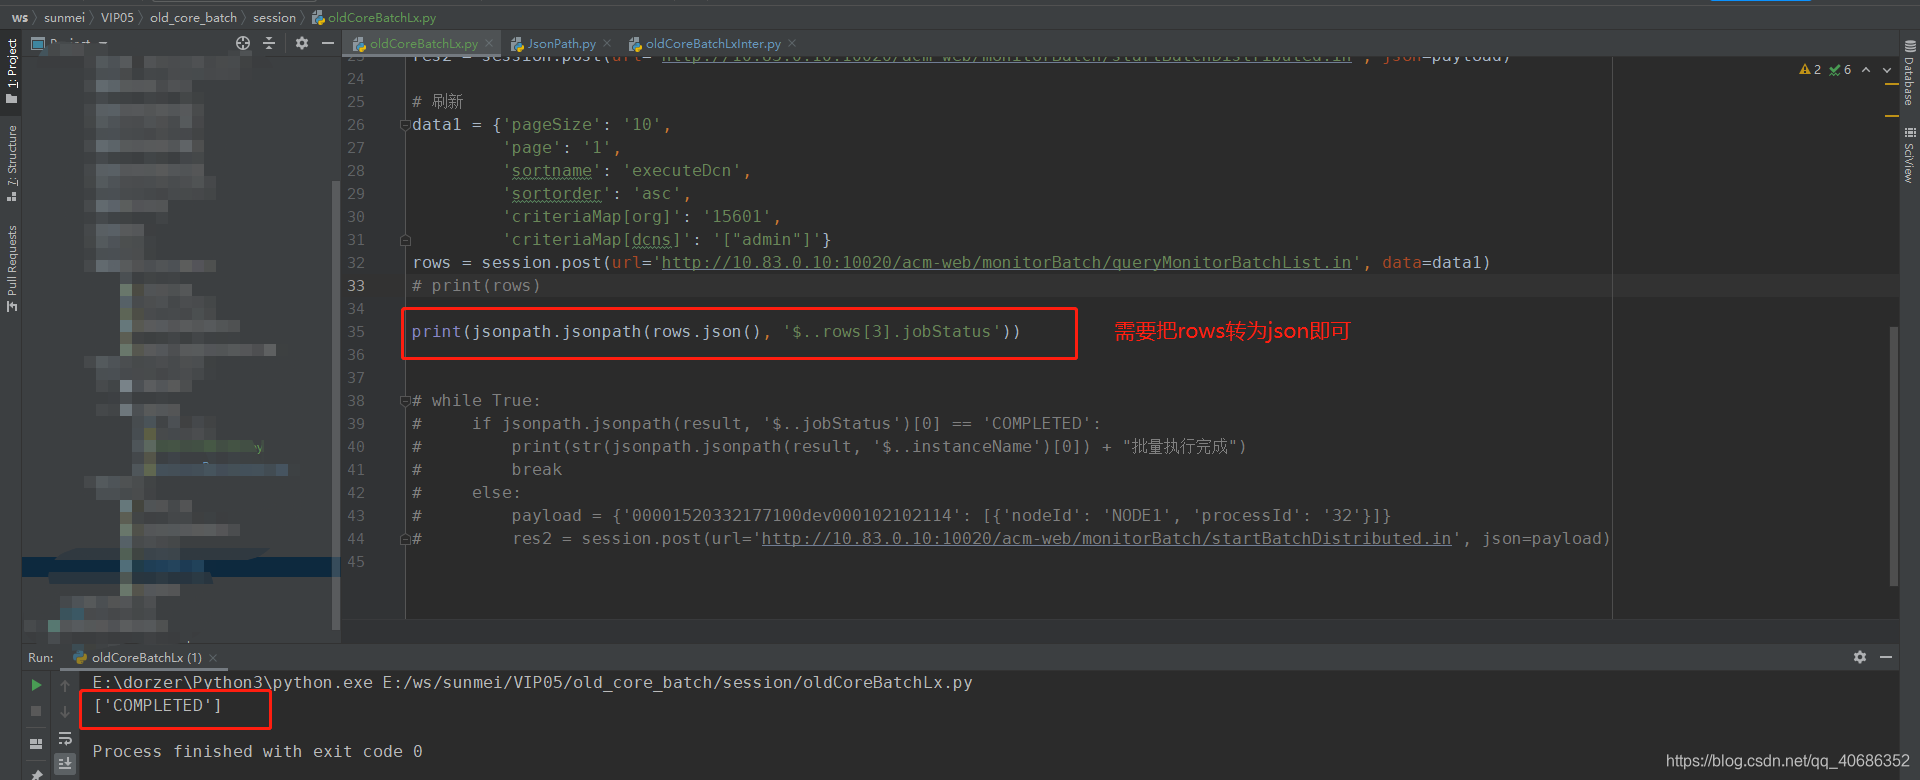Toggle scroll to end in Run console

65,763
